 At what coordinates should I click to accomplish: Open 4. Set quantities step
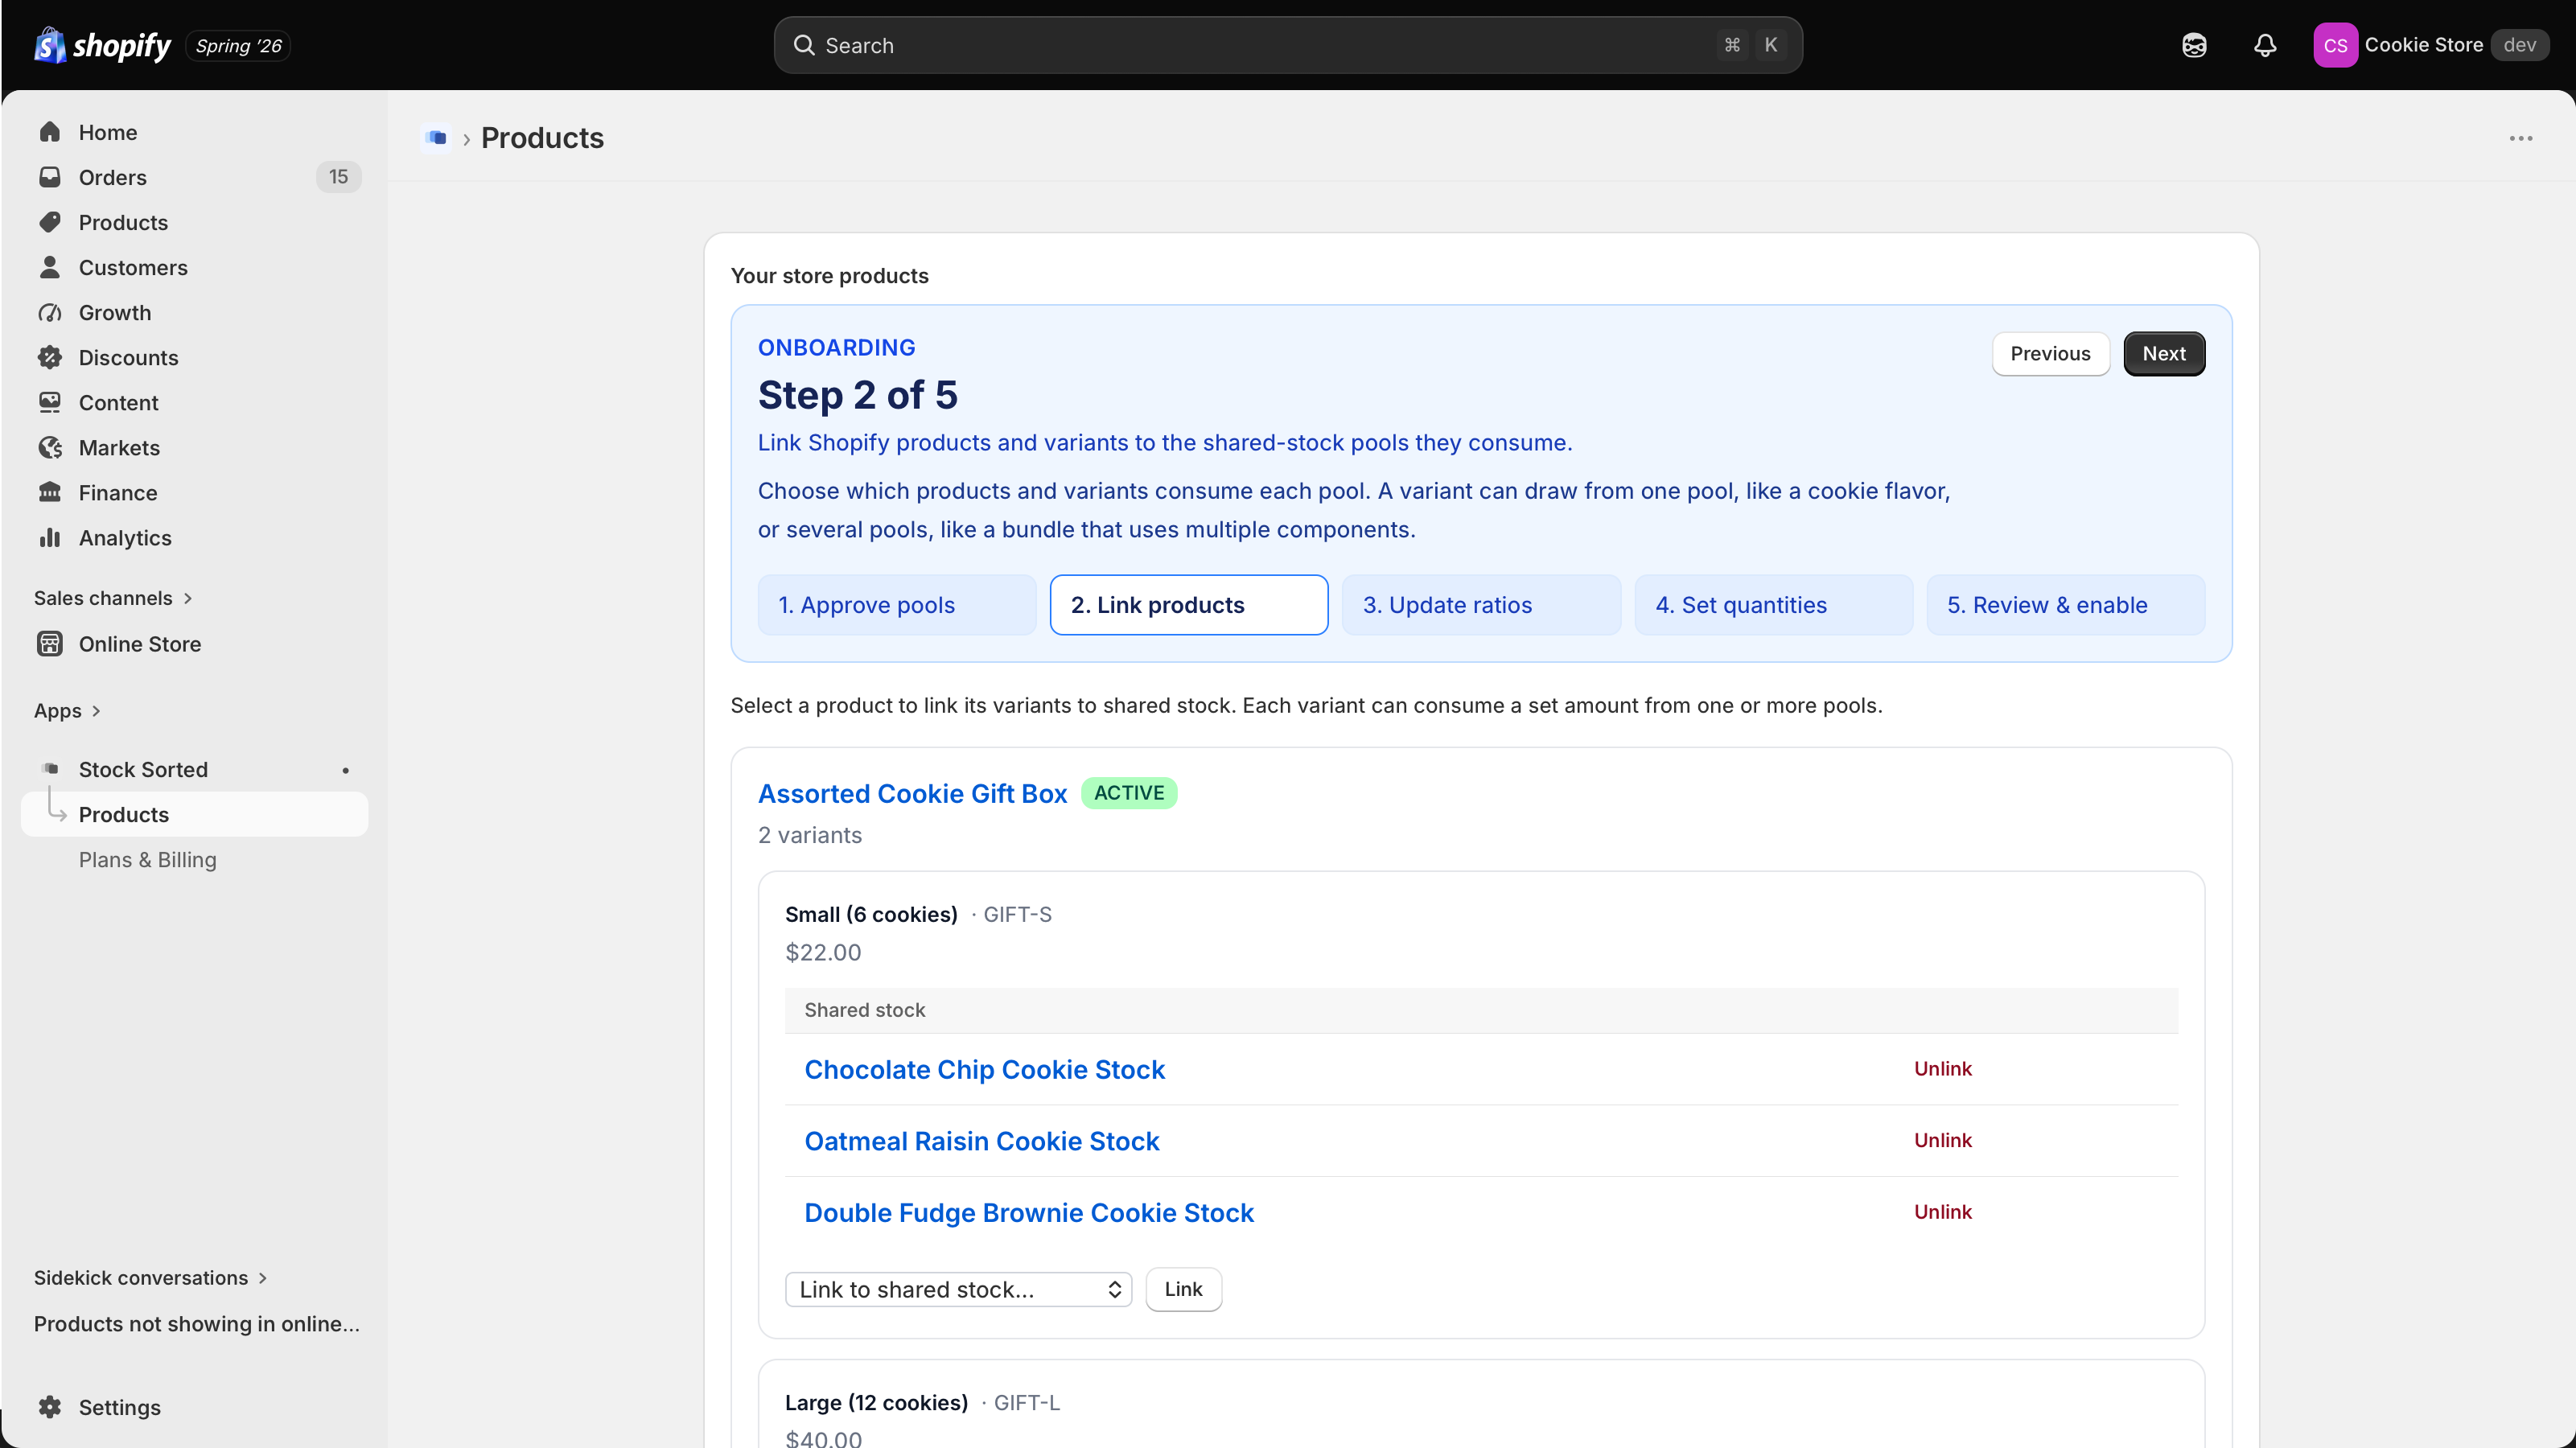(x=1773, y=604)
